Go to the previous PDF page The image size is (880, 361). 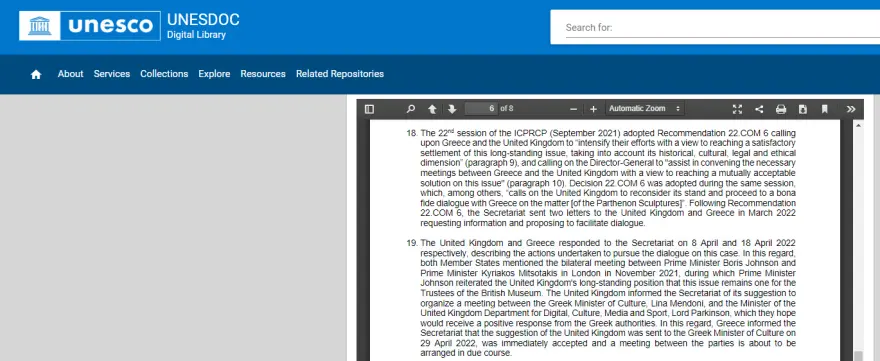(432, 109)
